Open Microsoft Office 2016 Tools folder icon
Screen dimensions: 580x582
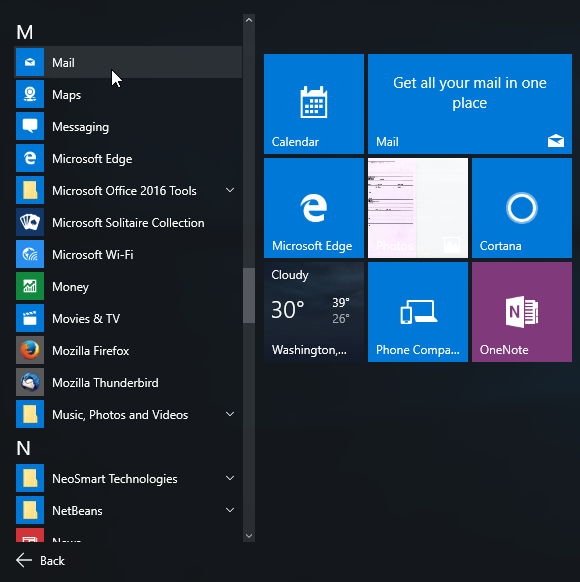30,190
